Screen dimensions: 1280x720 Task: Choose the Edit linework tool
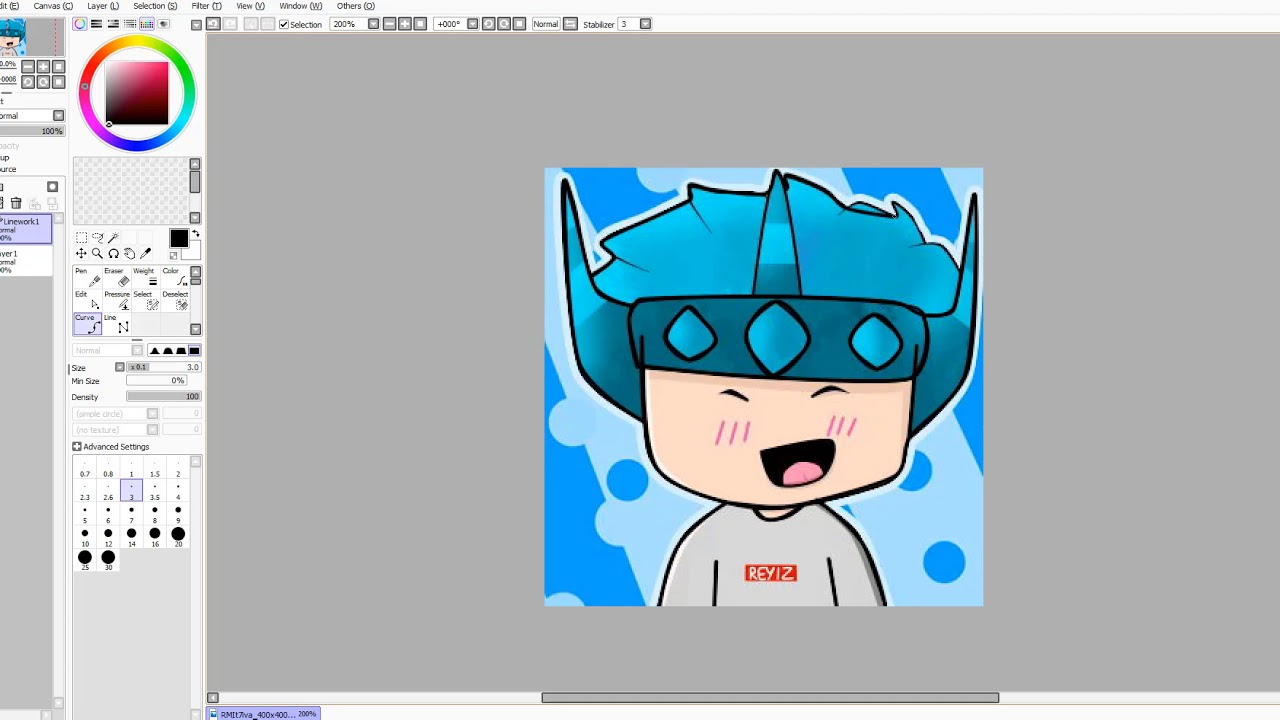click(87, 300)
